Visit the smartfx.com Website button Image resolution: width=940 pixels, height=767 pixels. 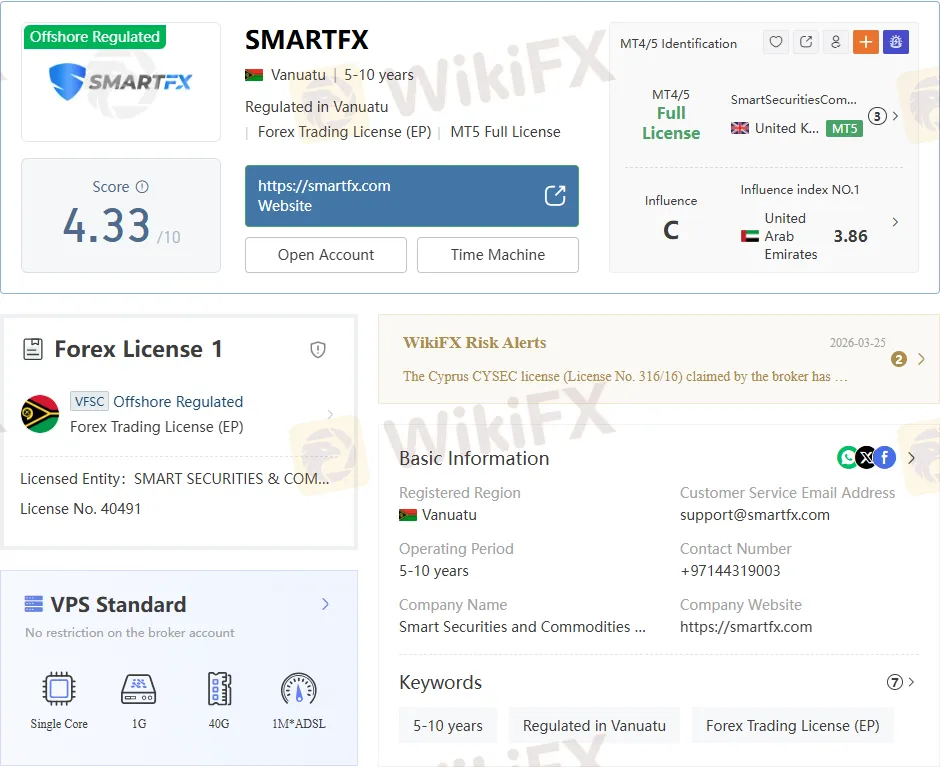coord(411,196)
